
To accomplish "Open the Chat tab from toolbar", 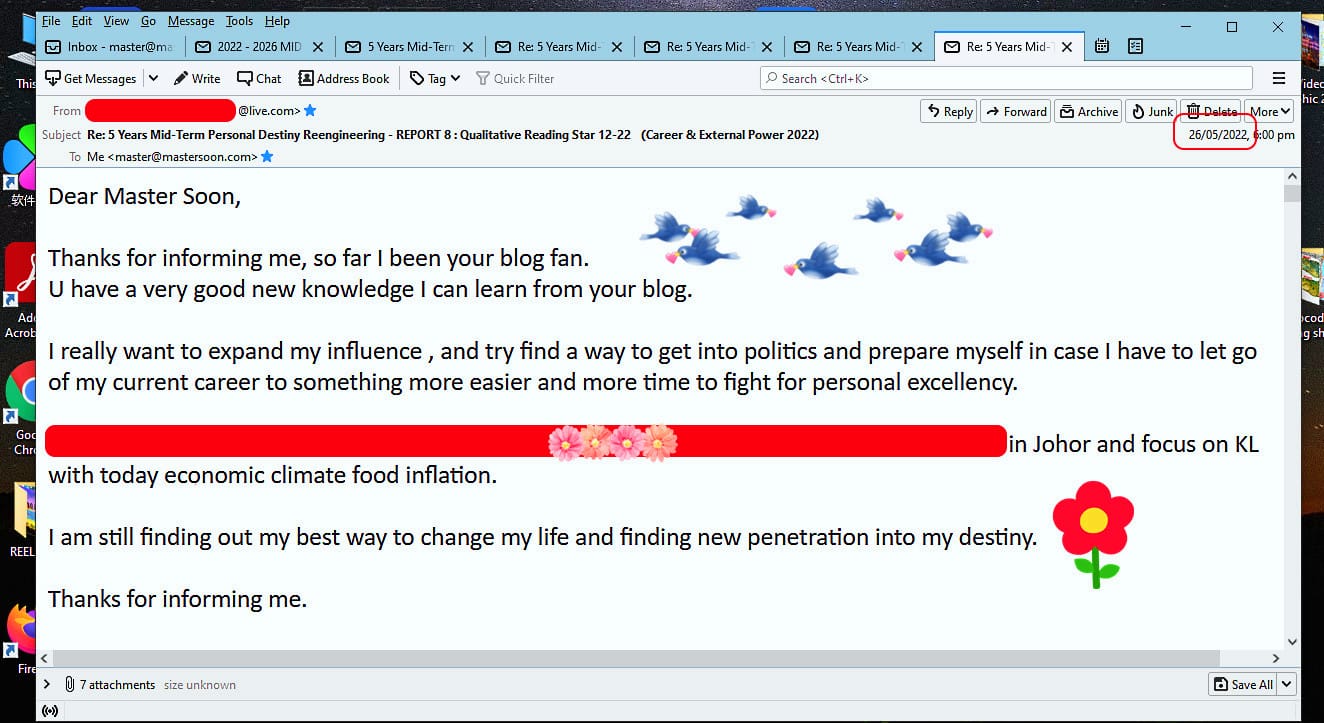I will [x=259, y=78].
